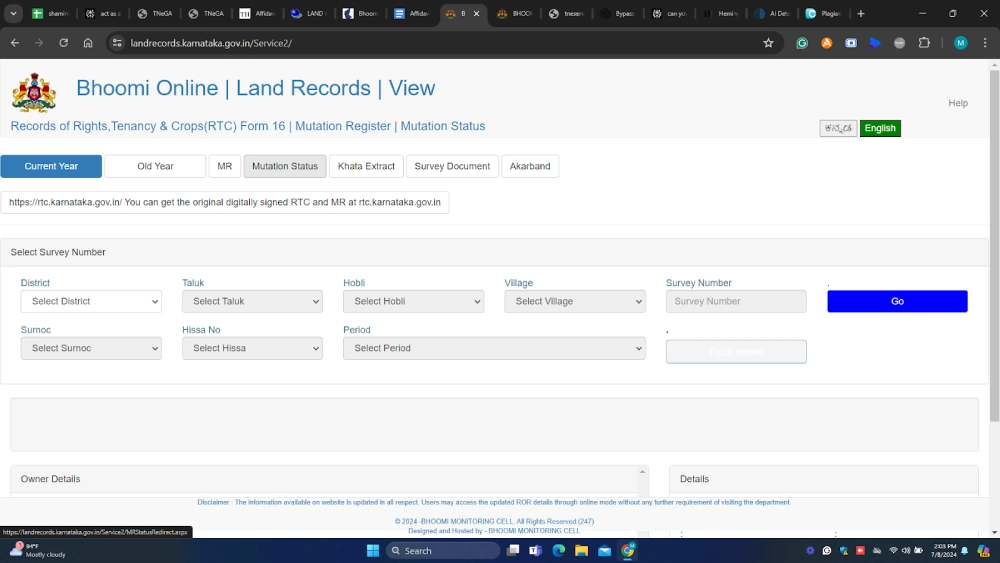Image resolution: width=1000 pixels, height=563 pixels.
Task: Open the Copilot icon in system tray
Action: click(983, 550)
